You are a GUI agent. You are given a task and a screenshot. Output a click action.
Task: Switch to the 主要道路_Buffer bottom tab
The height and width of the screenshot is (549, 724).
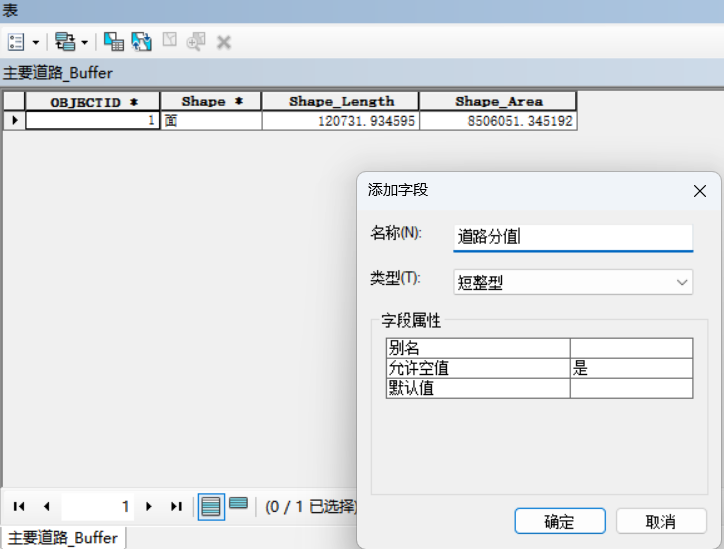pos(63,538)
